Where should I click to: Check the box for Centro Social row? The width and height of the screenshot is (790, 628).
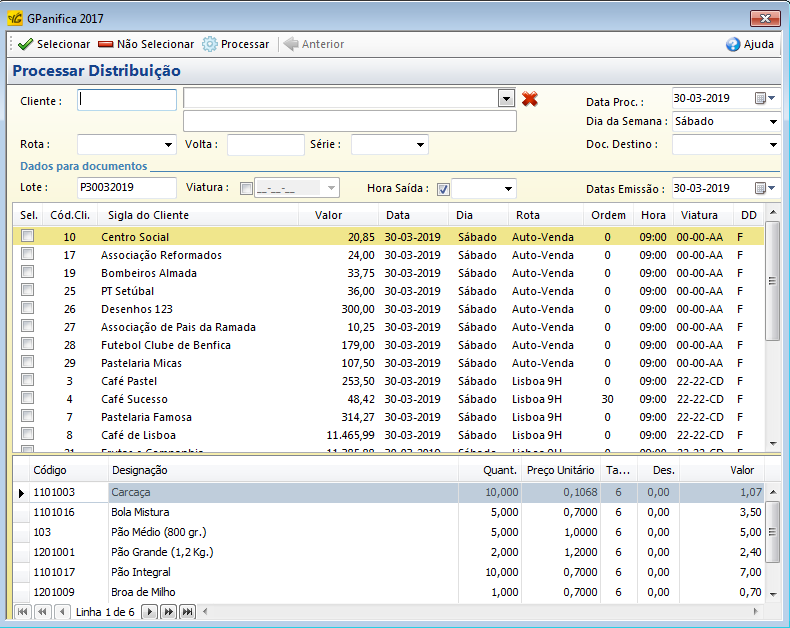[28, 237]
